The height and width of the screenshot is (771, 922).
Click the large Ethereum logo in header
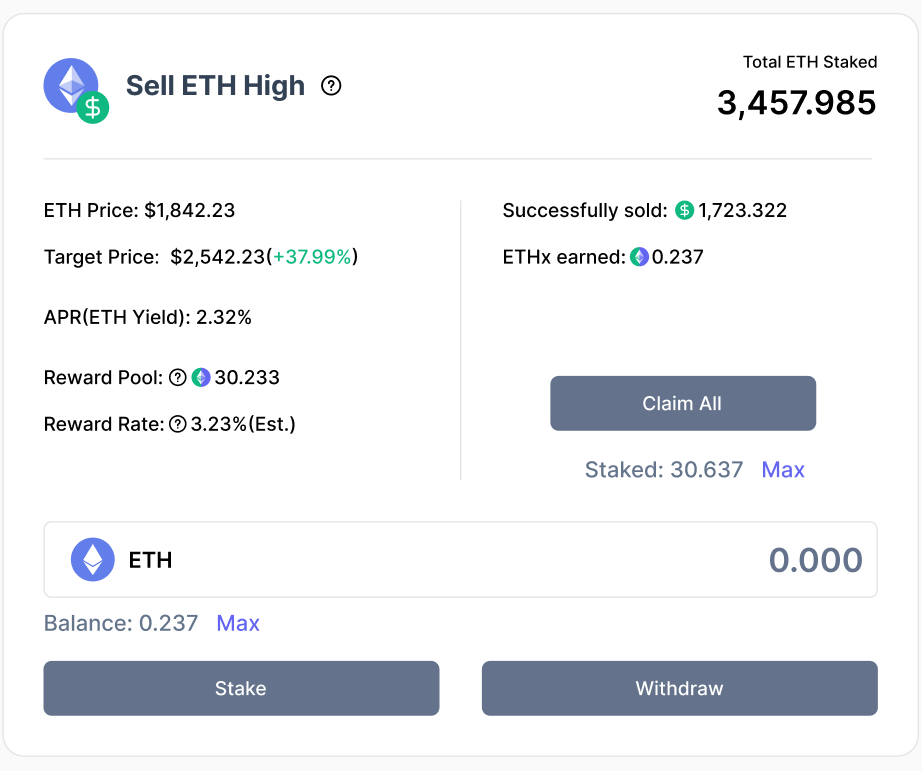pyautogui.click(x=70, y=84)
